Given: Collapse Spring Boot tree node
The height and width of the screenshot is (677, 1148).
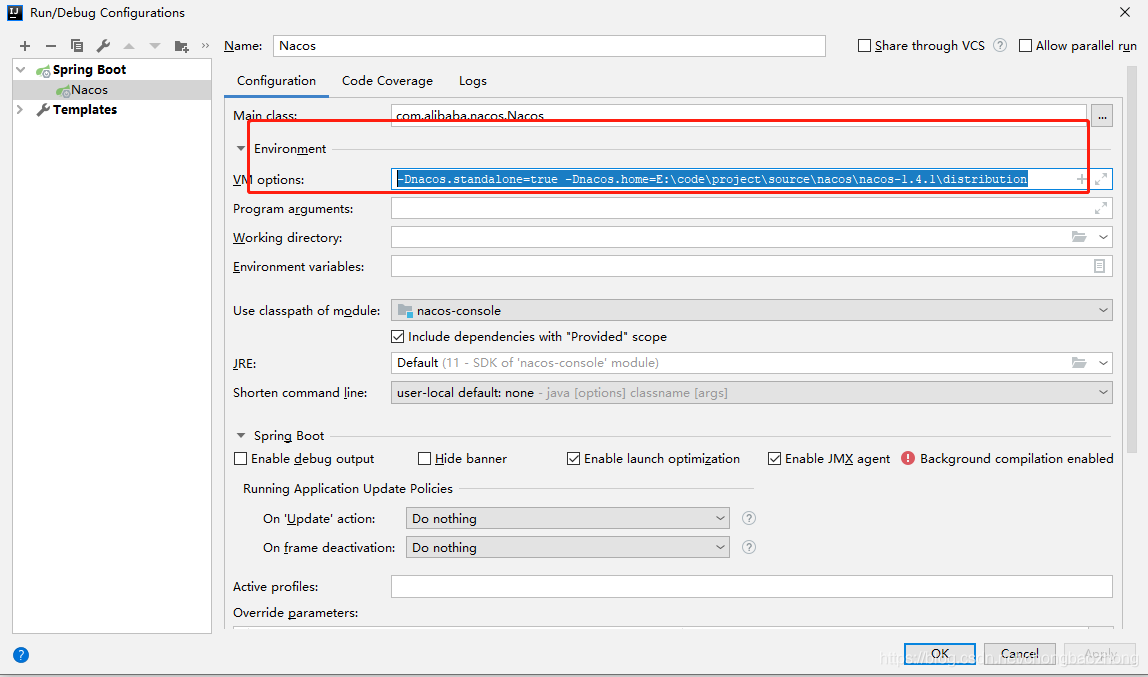Looking at the screenshot, I should pos(20,70).
